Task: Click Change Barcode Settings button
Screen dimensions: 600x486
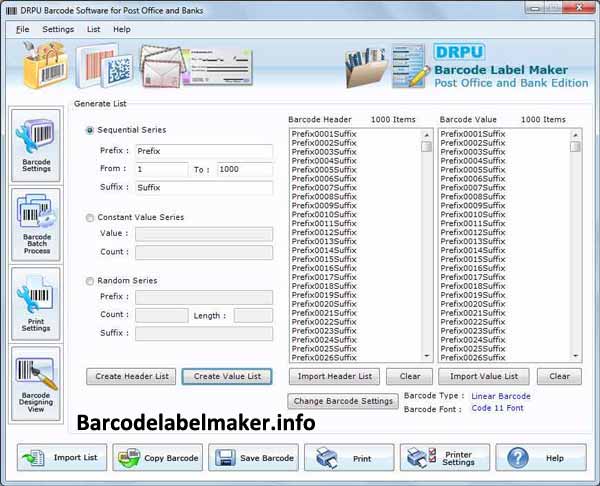Action: 343,401
